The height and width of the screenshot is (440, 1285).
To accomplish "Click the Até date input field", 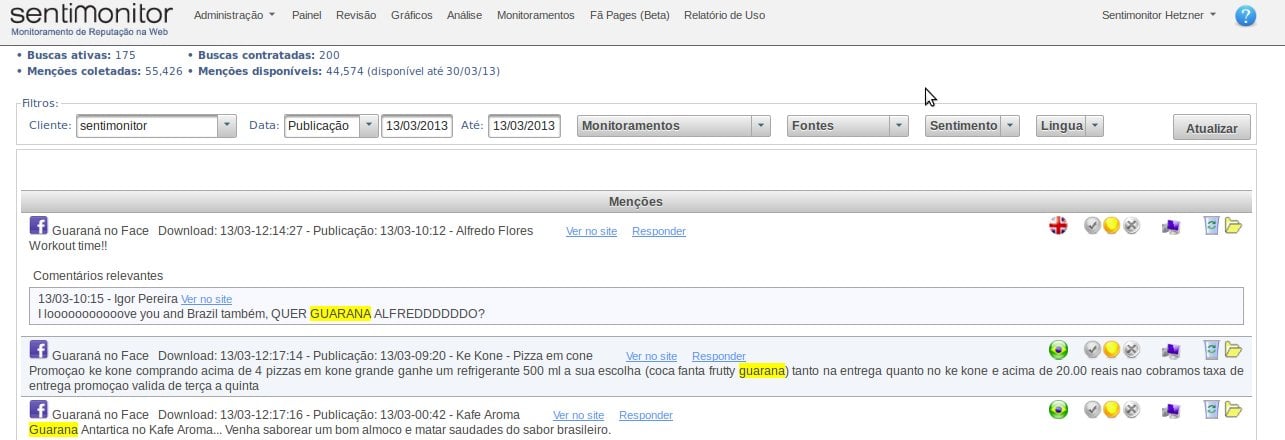I will pyautogui.click(x=524, y=126).
